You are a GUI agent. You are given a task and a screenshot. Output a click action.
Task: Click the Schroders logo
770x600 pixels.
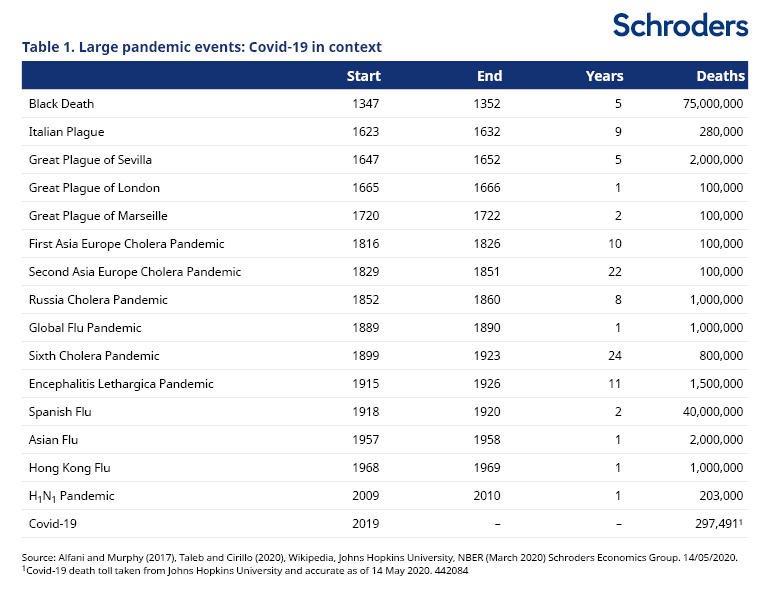680,24
